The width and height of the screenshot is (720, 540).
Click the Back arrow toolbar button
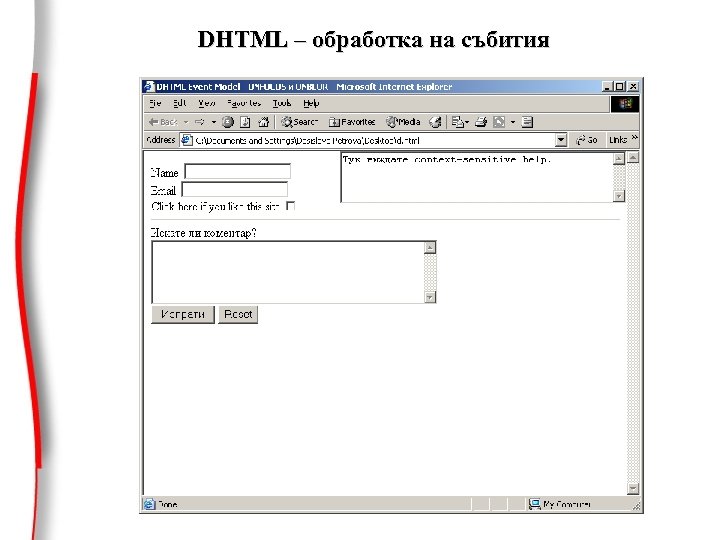(163, 122)
